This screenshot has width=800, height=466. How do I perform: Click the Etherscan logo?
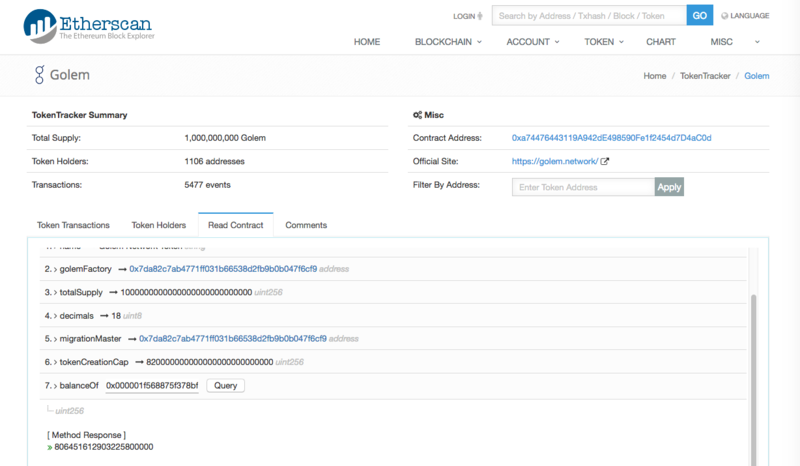point(89,26)
